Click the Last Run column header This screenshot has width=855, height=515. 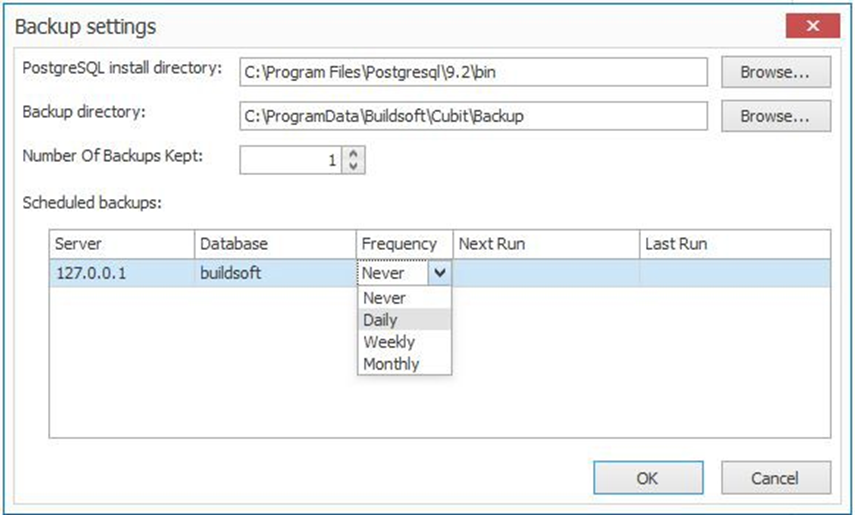735,244
